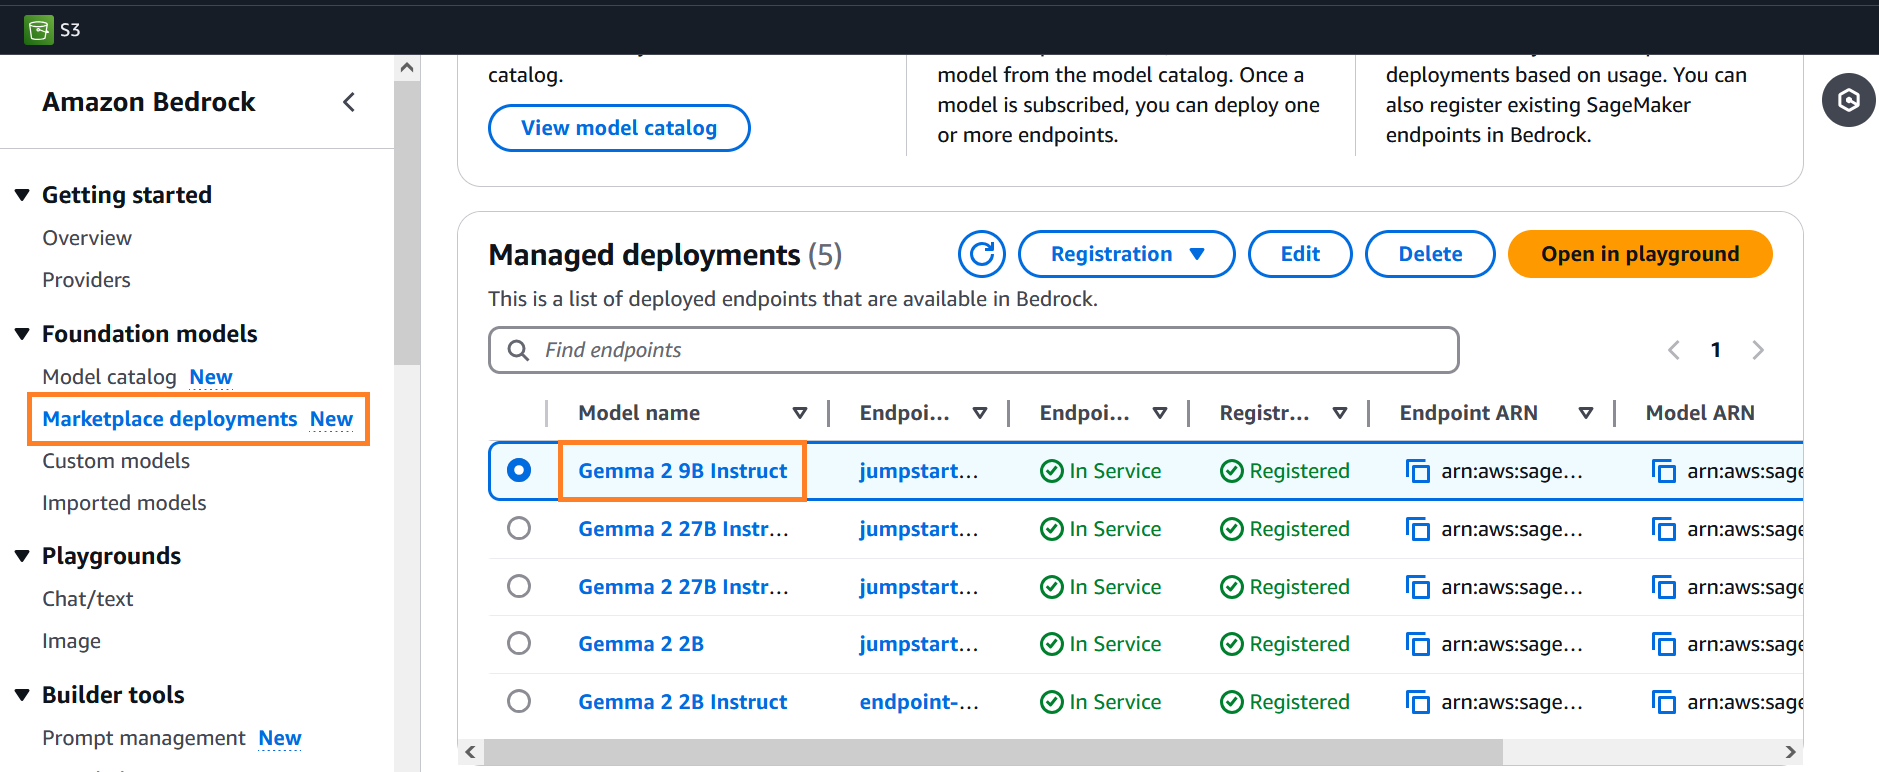Go to next page of deployments
Image resolution: width=1879 pixels, height=772 pixels.
tap(1757, 350)
